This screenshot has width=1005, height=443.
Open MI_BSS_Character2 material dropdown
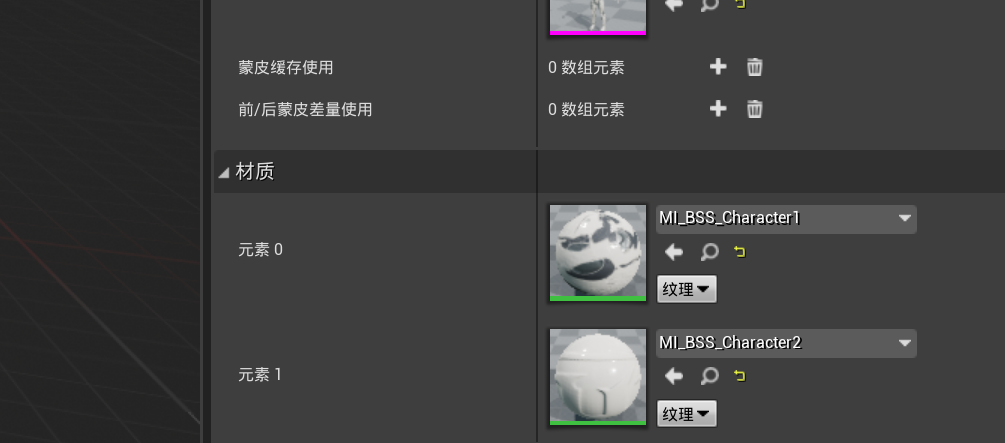click(786, 343)
